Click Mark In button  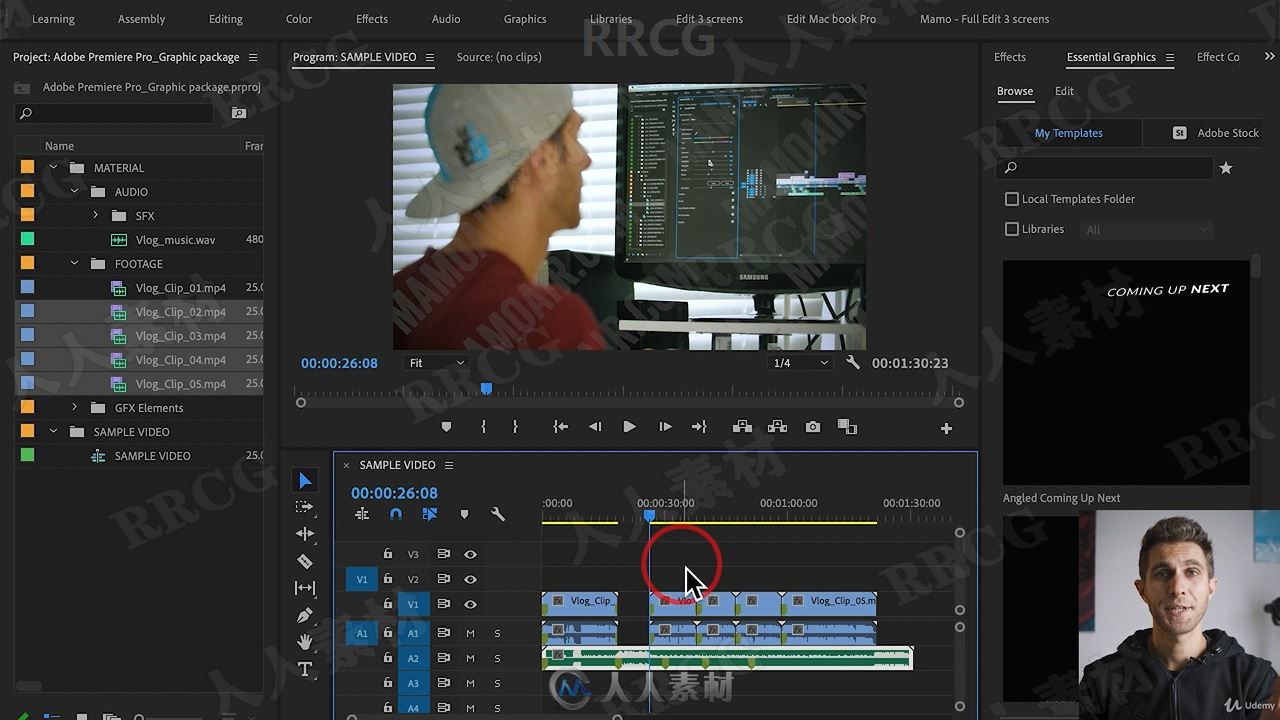click(483, 427)
